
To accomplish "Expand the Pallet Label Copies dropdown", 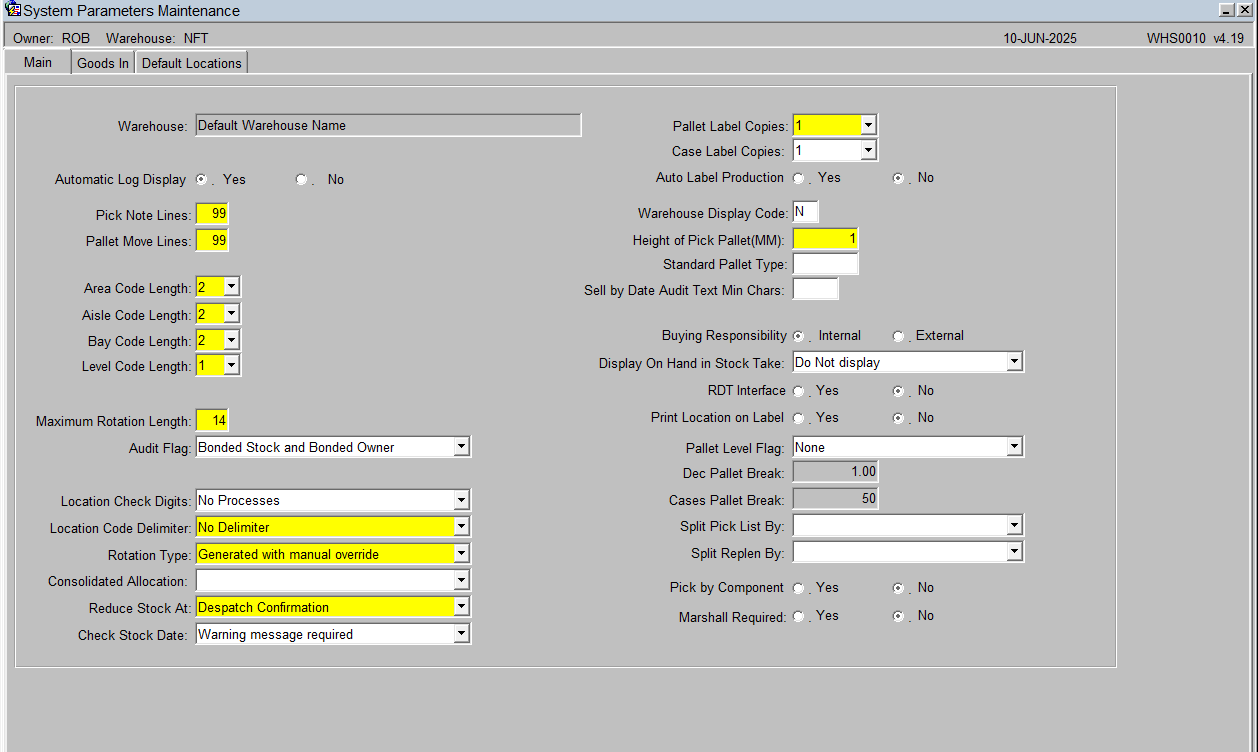I will coord(868,126).
